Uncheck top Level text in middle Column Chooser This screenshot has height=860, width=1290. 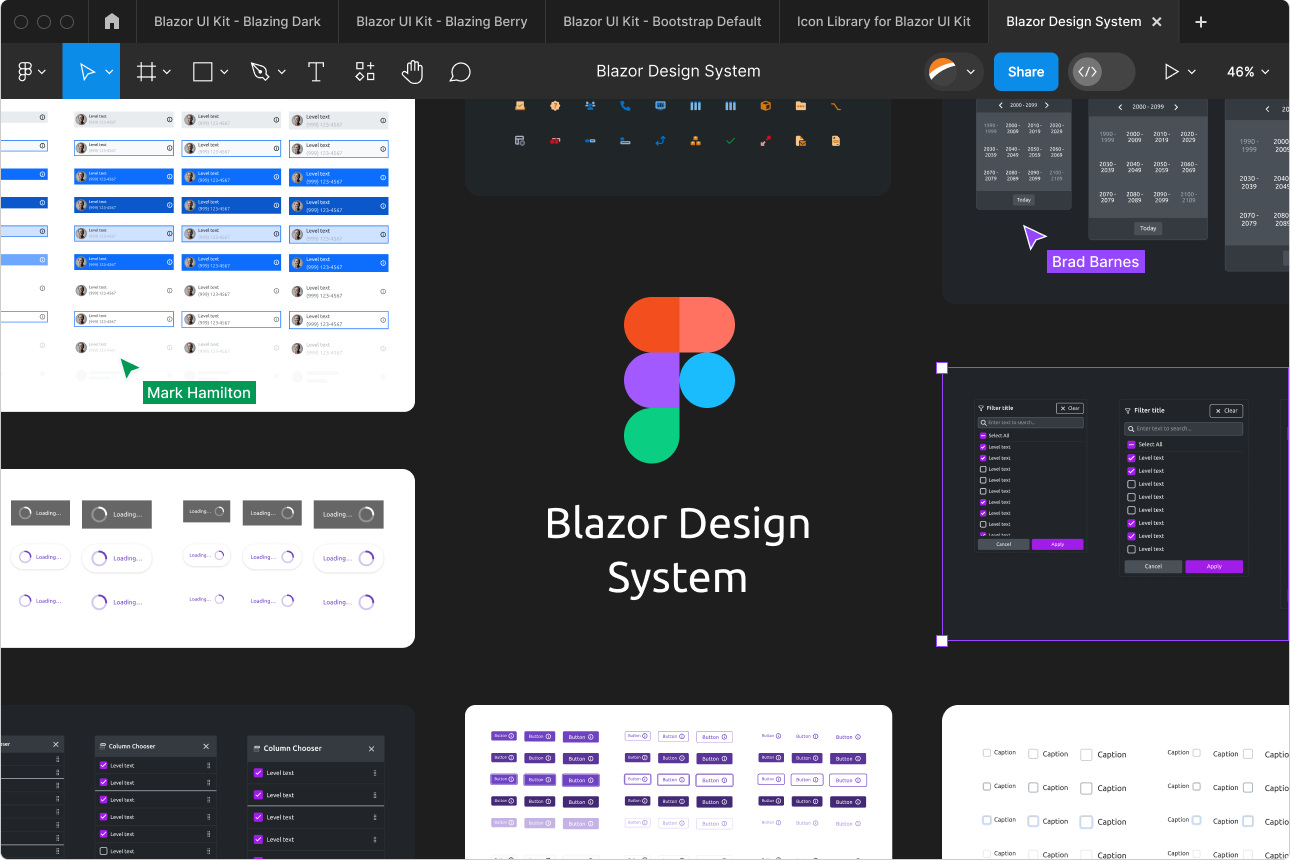(103, 766)
